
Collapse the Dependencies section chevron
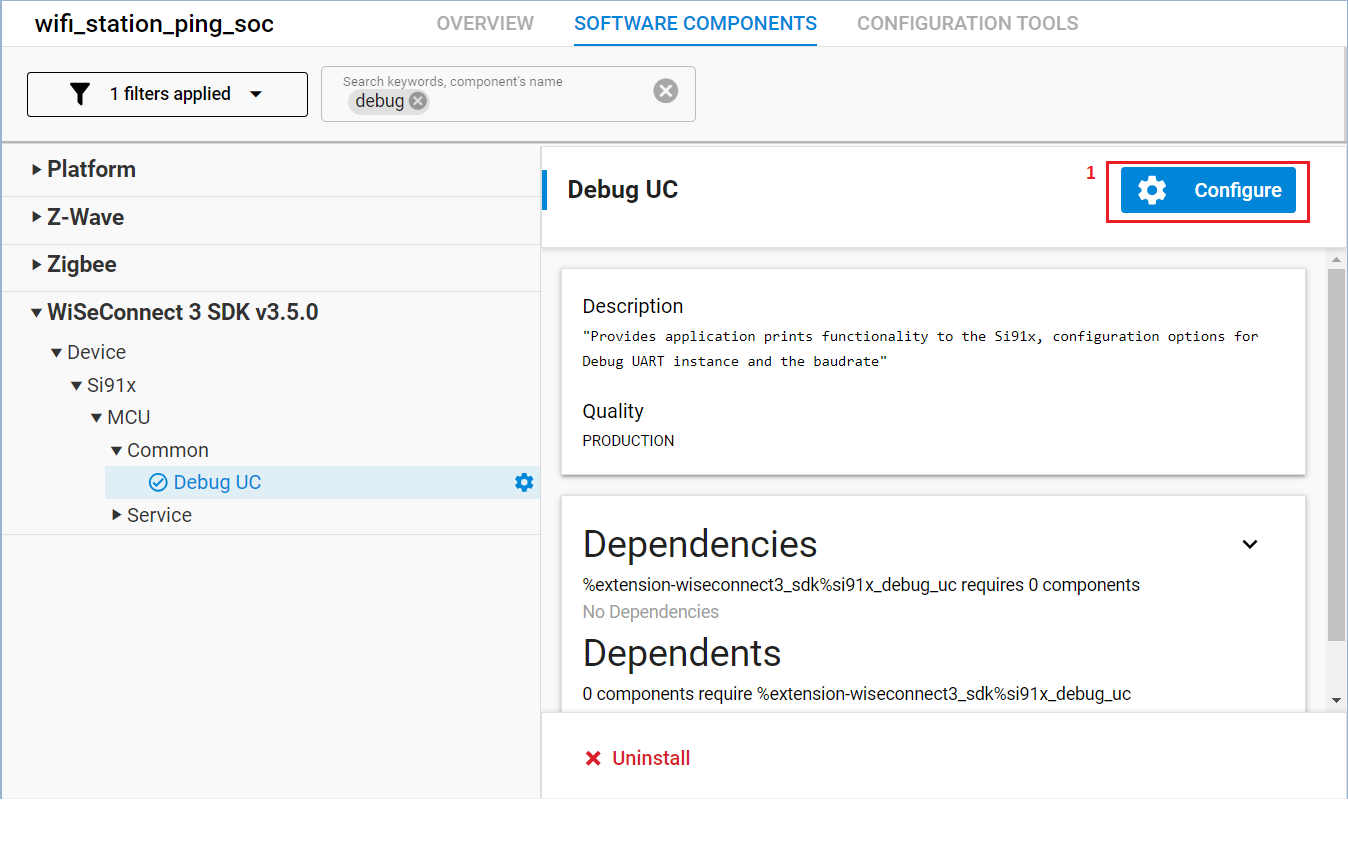pos(1249,545)
